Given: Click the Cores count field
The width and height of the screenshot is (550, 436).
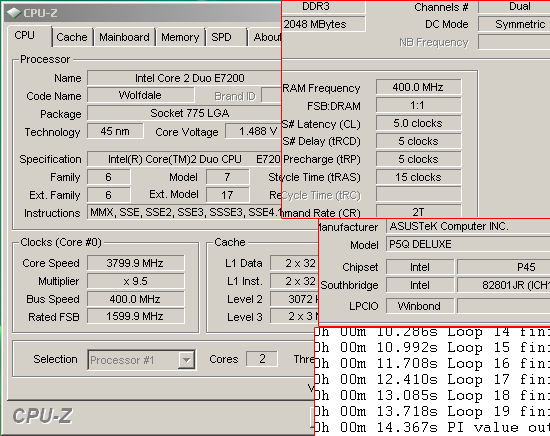Looking at the screenshot, I should (x=262, y=358).
